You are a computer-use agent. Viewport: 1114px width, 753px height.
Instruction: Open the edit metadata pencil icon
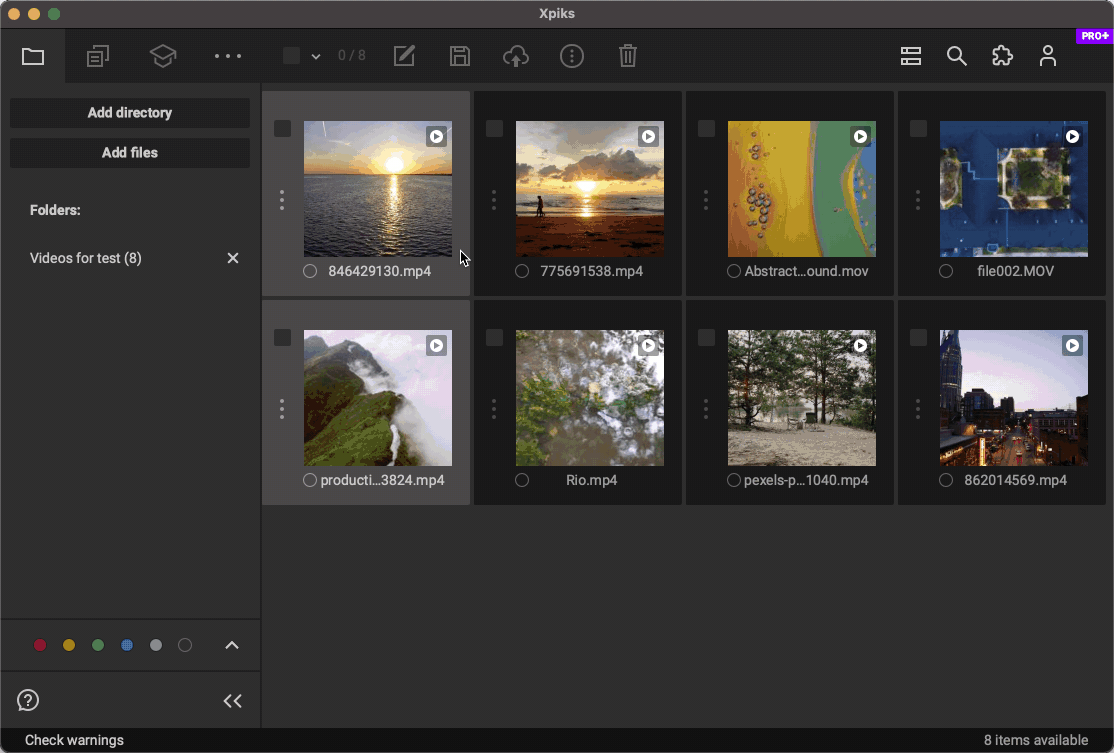coord(404,56)
